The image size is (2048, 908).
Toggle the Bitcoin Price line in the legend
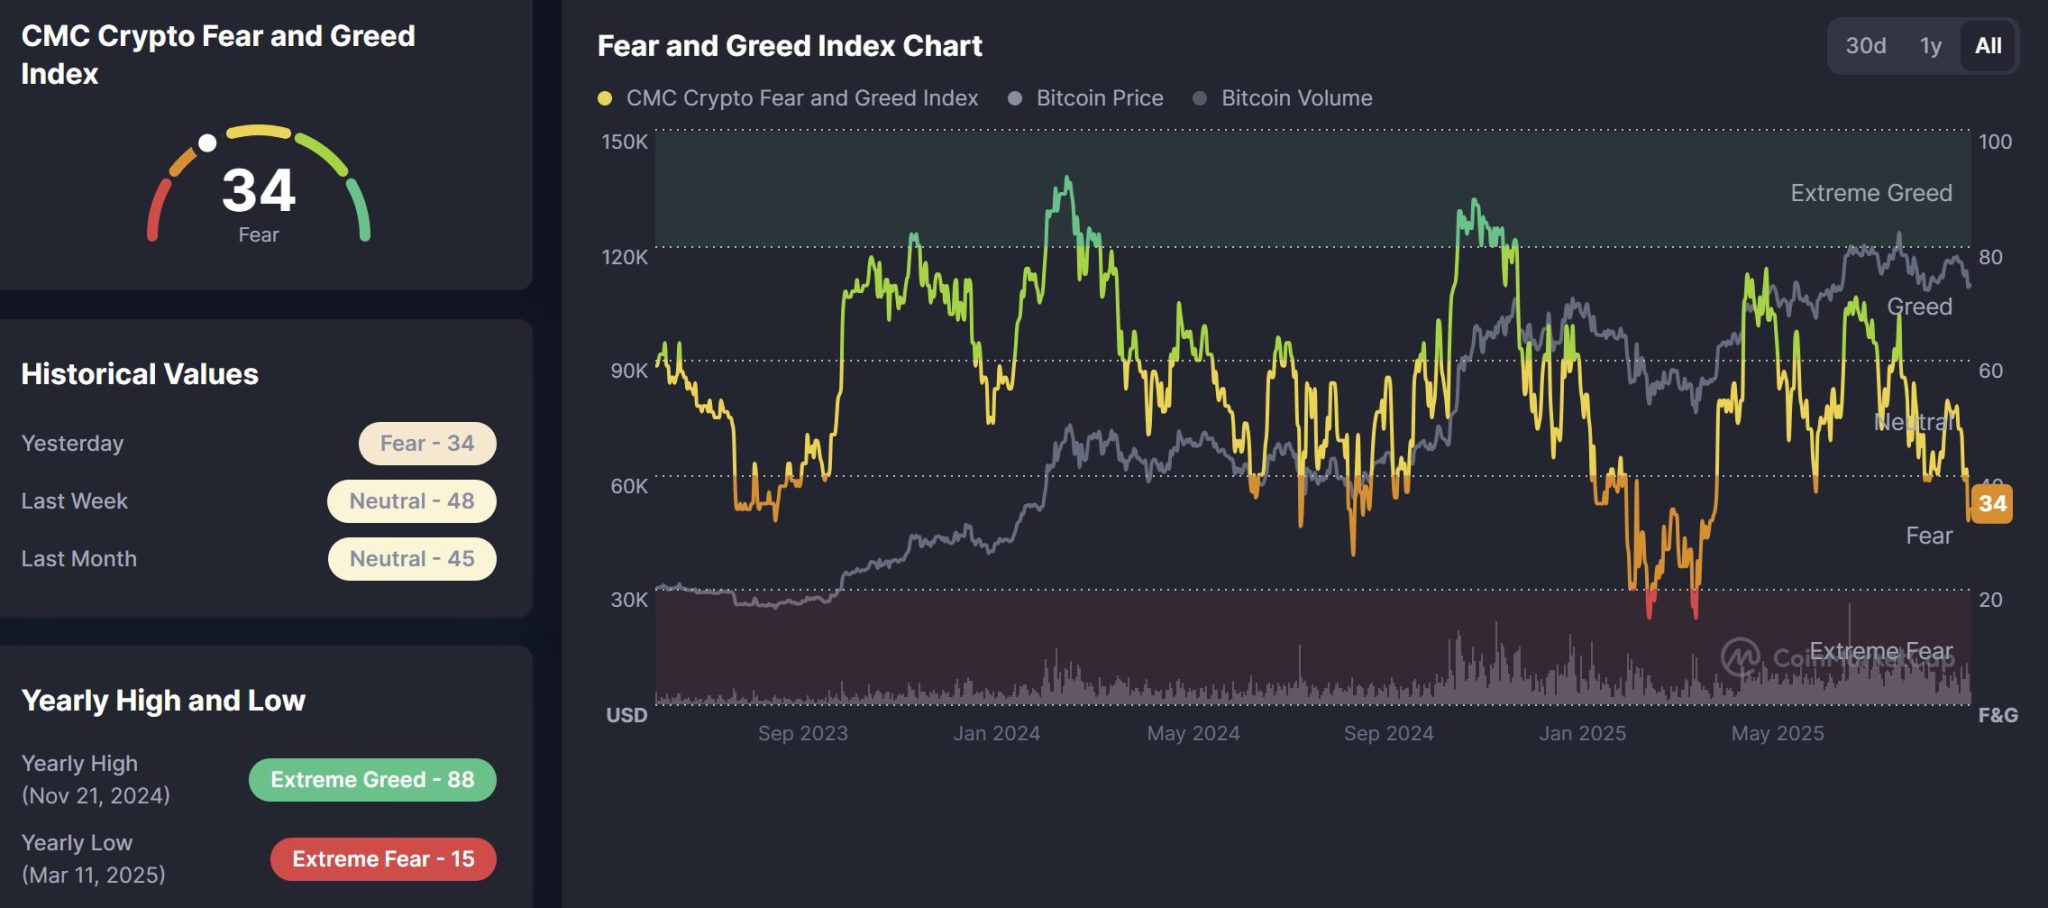pyautogui.click(x=1098, y=97)
